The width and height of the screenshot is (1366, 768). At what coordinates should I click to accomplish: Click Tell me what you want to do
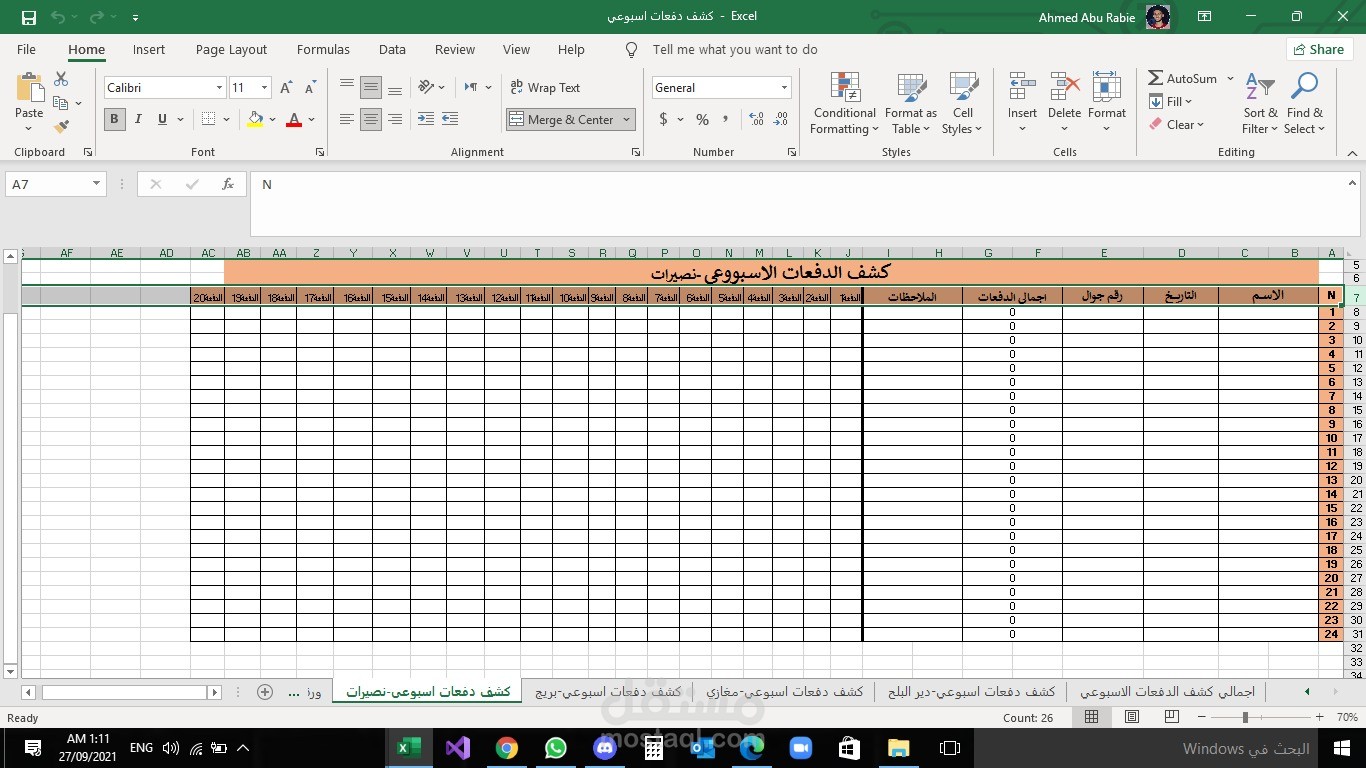[x=735, y=49]
